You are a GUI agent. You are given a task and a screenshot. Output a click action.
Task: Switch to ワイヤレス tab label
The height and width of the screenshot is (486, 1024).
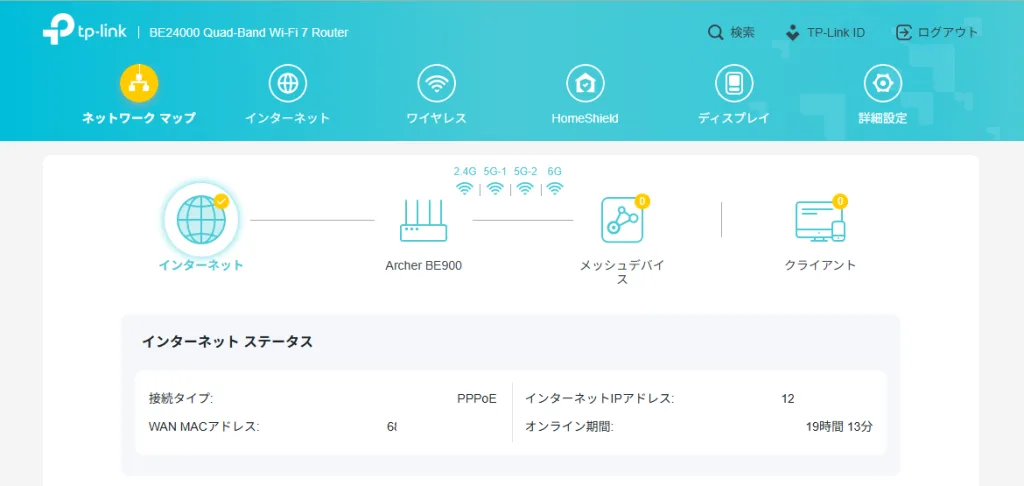point(437,118)
